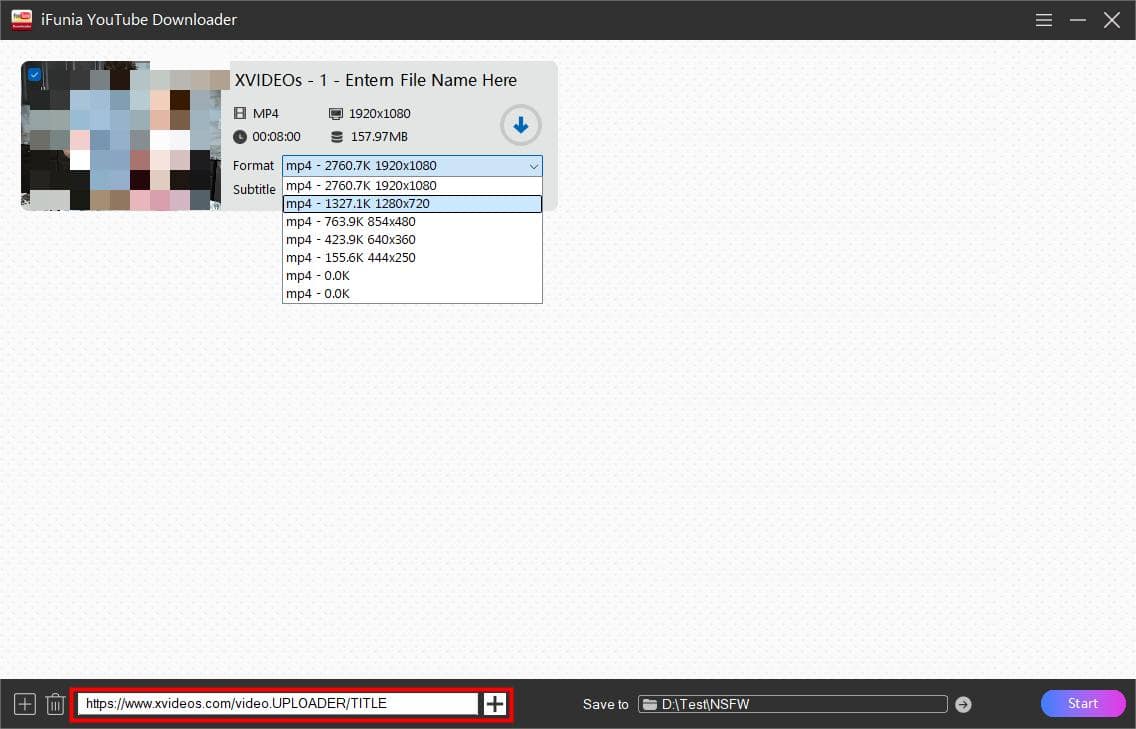This screenshot has height=729, width=1136.
Task: Uncheck the video selection checkbox on the thumbnail
Action: click(x=34, y=73)
